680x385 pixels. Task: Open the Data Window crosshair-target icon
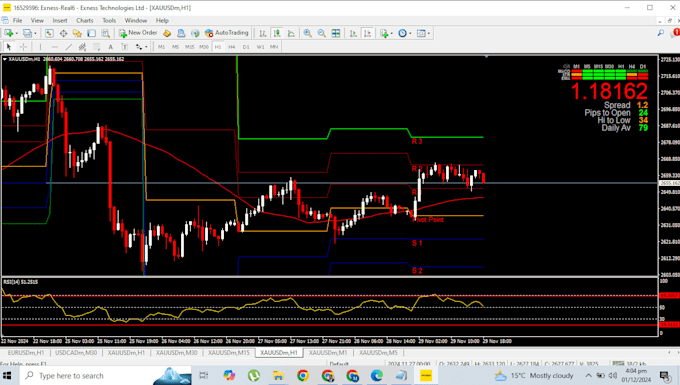click(x=63, y=33)
